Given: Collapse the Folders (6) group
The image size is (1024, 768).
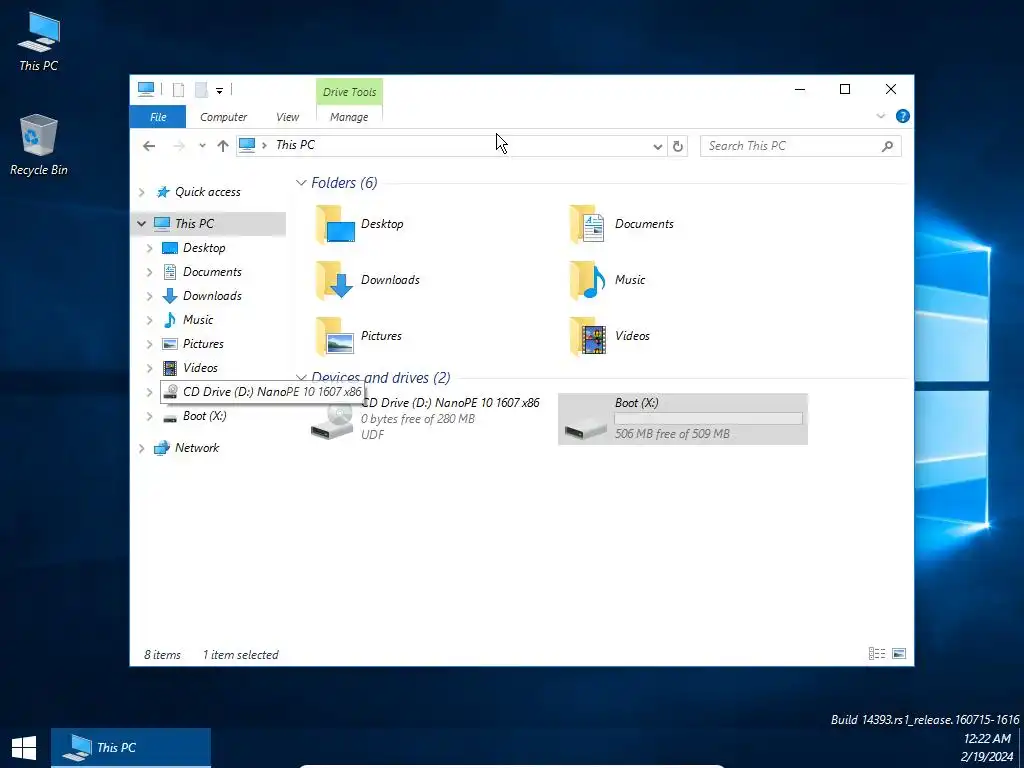Looking at the screenshot, I should pyautogui.click(x=301, y=183).
